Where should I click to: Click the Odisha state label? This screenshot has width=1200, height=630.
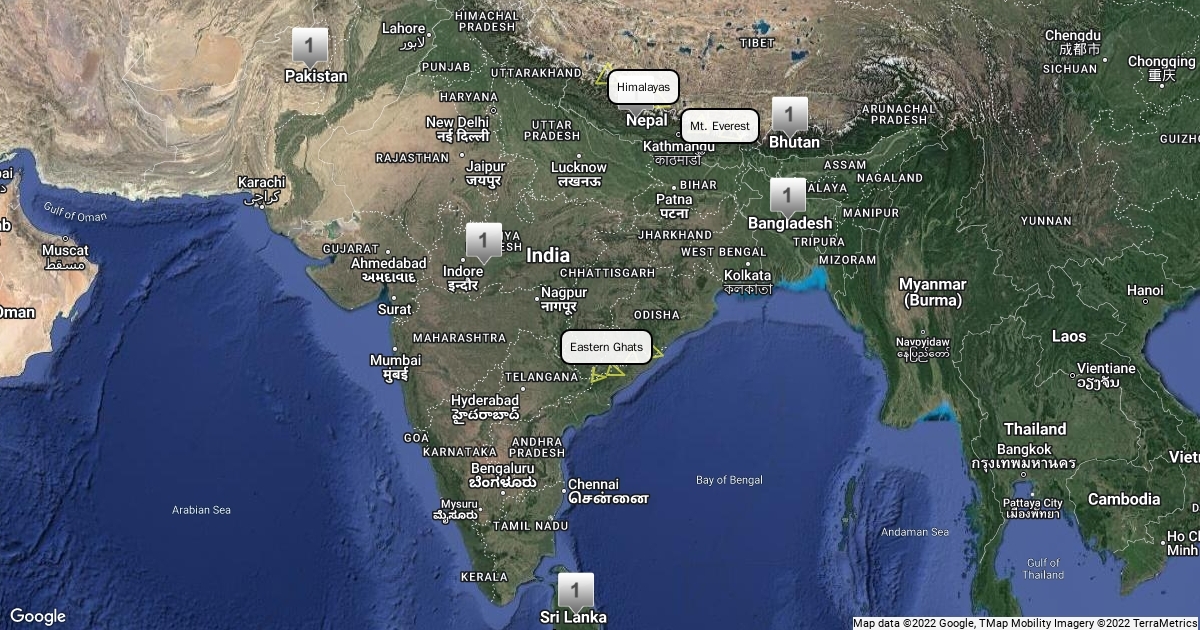point(656,314)
